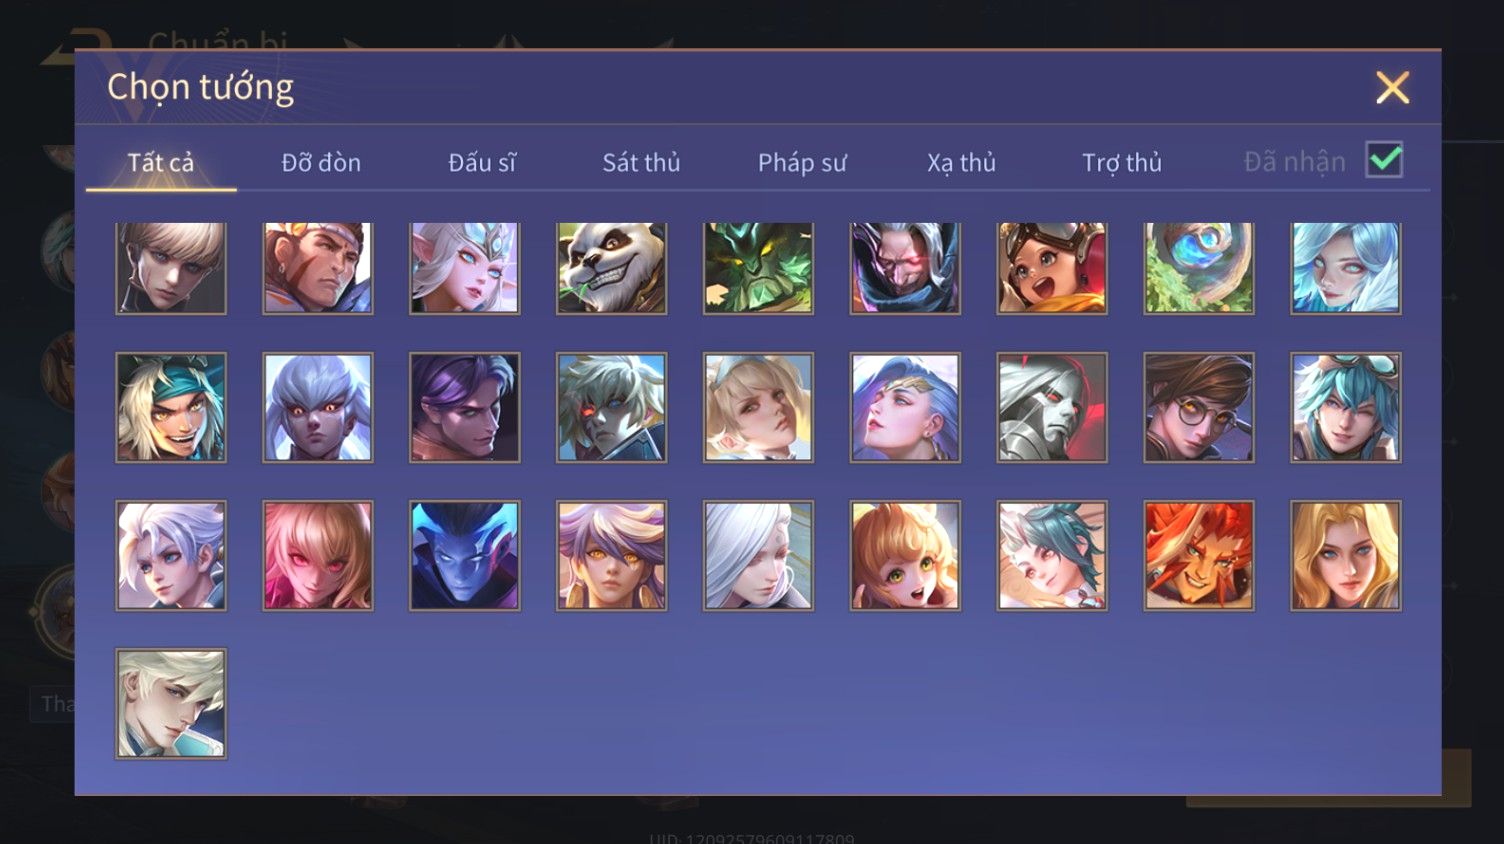Filter by Xạ thủ role
The width and height of the screenshot is (1504, 844).
961,162
